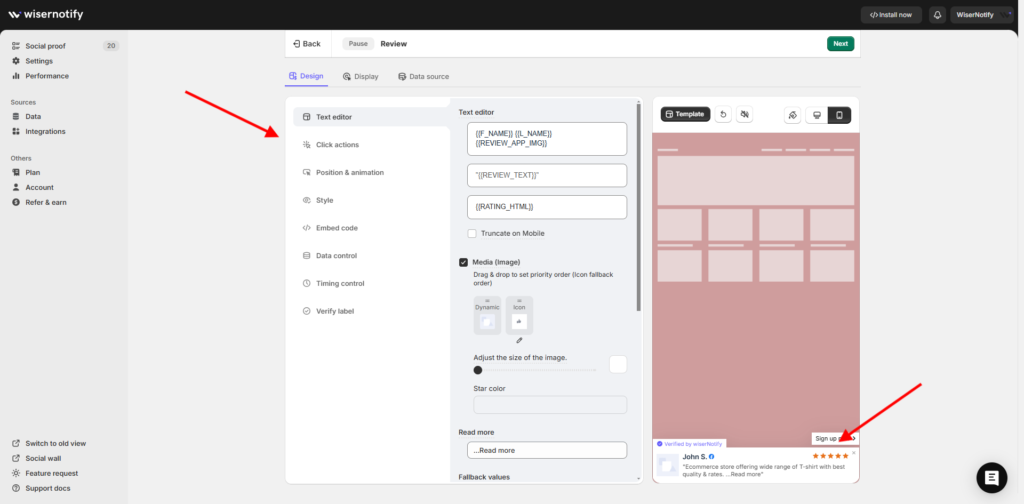Expand the Click actions section

(x=337, y=145)
